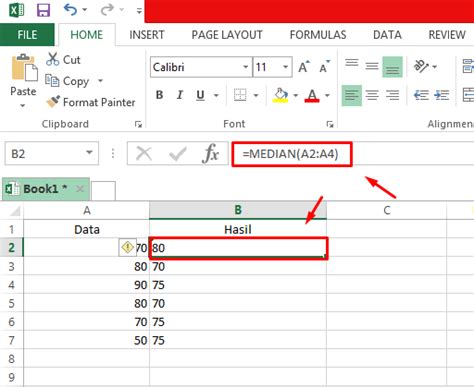Redo the last undone action
The width and height of the screenshot is (474, 387).
tap(107, 10)
